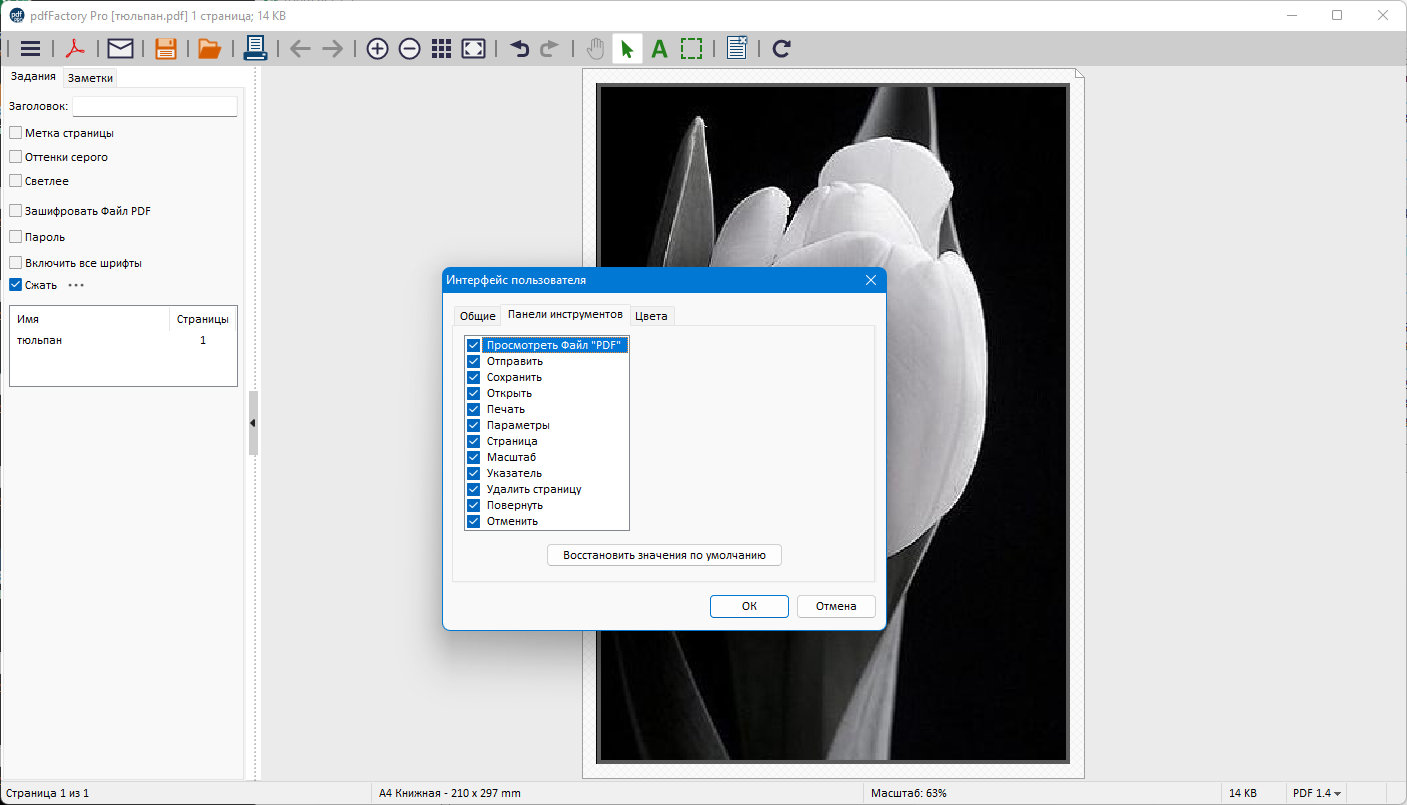Click Отмена button in dialog

click(x=836, y=606)
